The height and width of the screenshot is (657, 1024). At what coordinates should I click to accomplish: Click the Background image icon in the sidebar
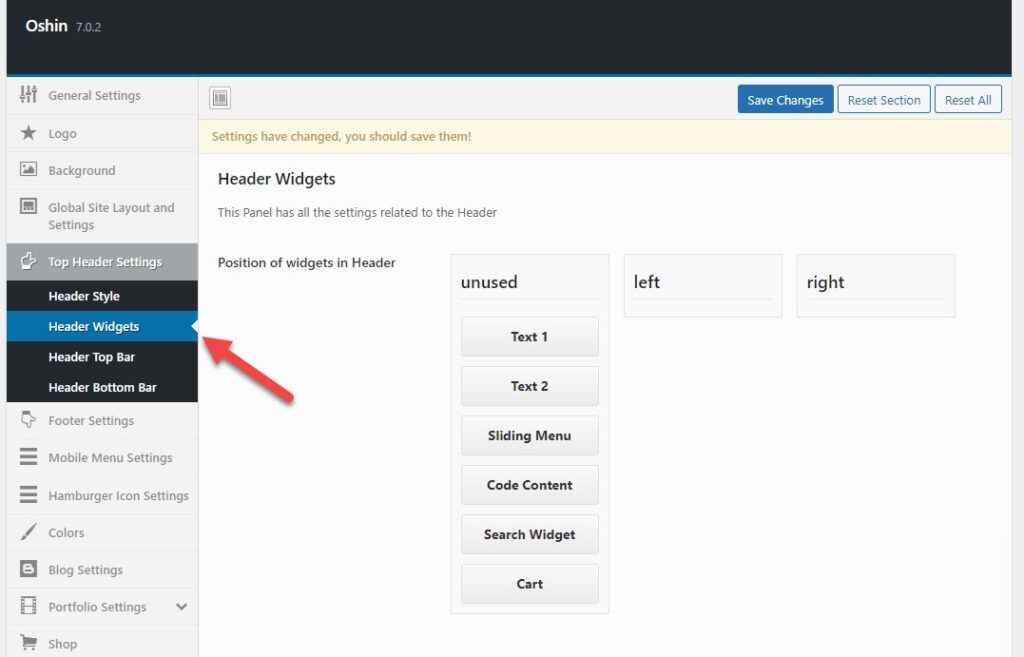(28, 170)
